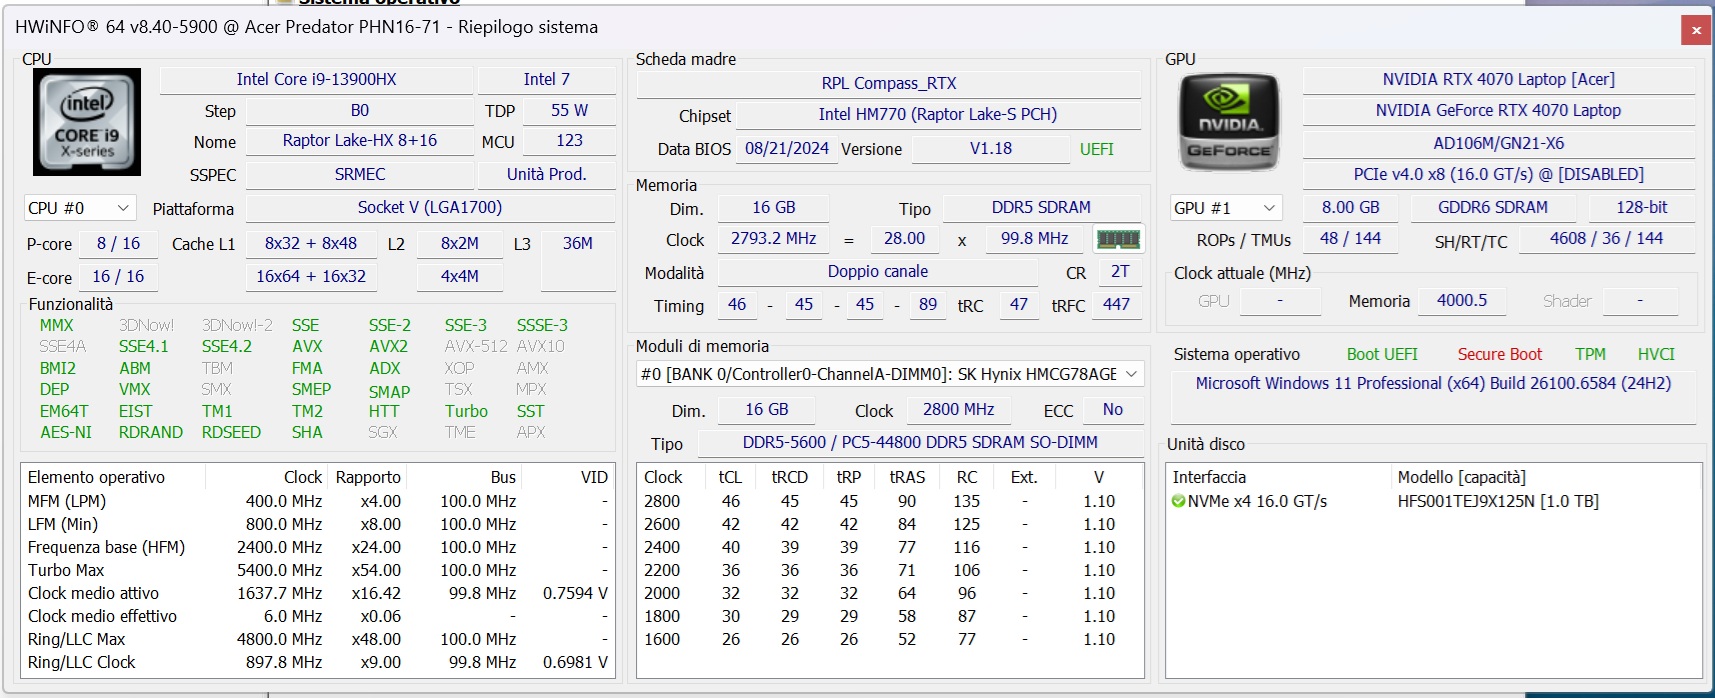Click the AVX2 feature flag
This screenshot has width=1715, height=699.
point(388,347)
